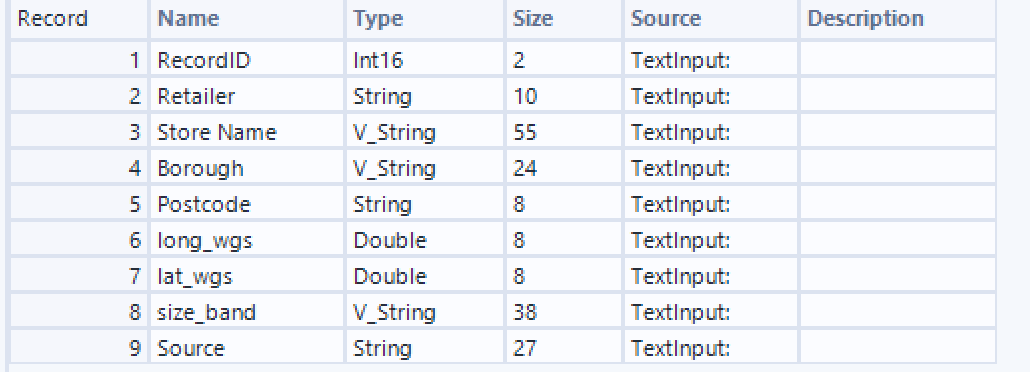The height and width of the screenshot is (372, 1030).
Task: Click the Int16 type cell
Action: coord(425,60)
